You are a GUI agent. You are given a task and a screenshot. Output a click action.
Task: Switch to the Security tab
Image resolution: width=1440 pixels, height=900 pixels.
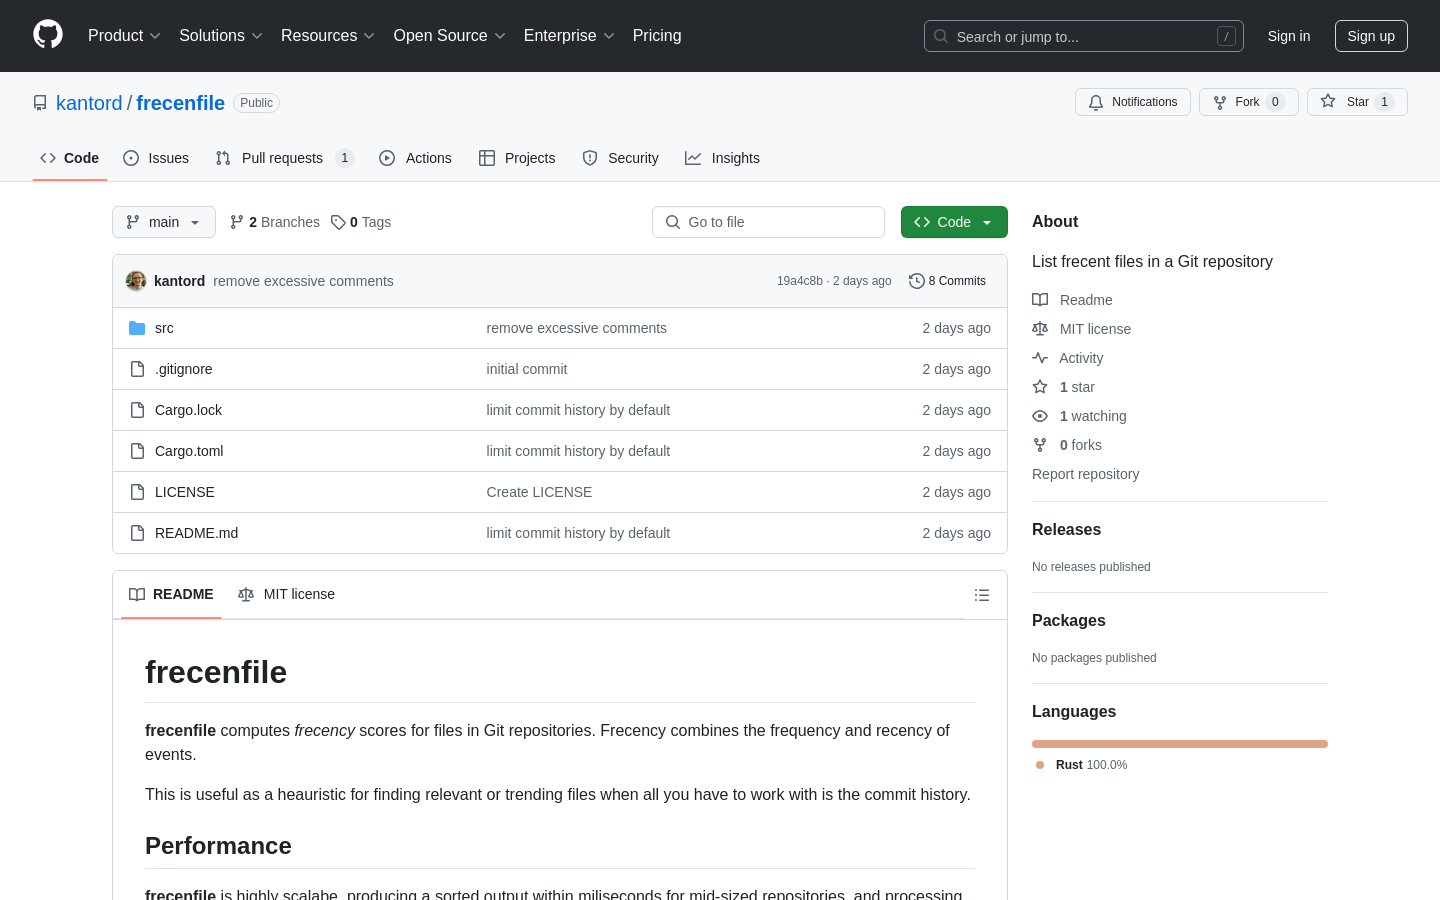point(621,158)
